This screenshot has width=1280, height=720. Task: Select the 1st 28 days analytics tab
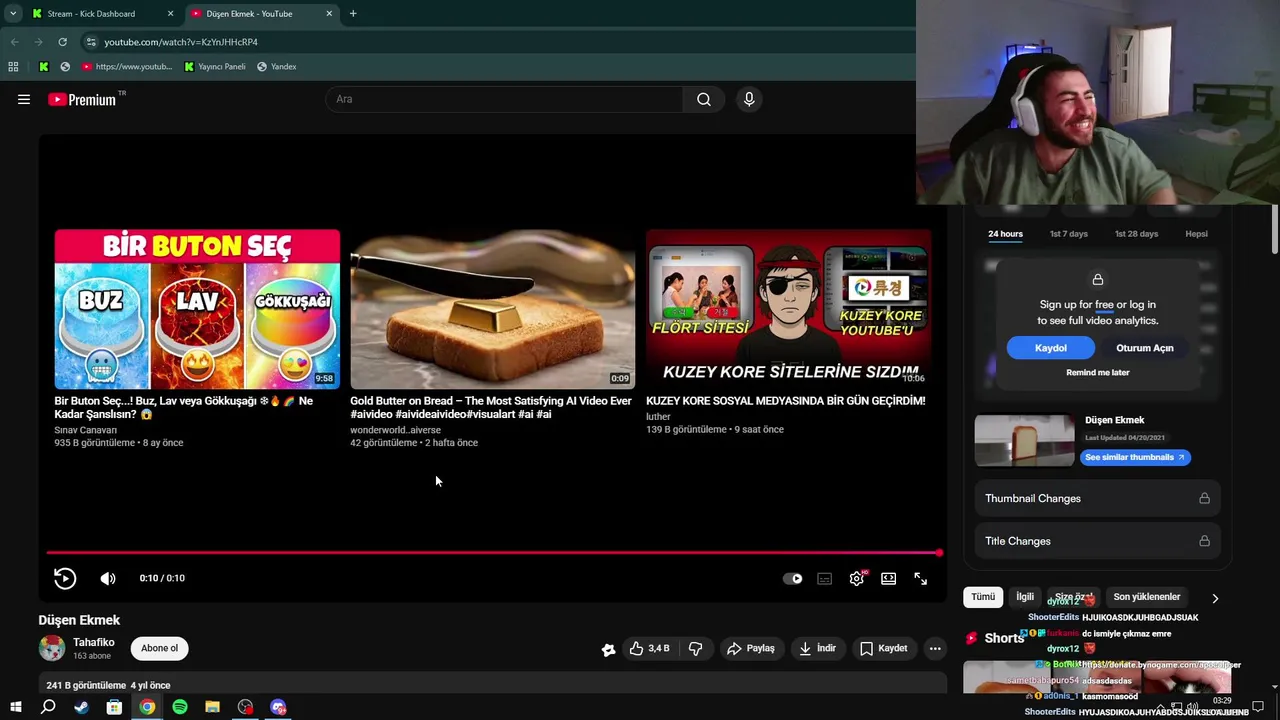pos(1136,234)
